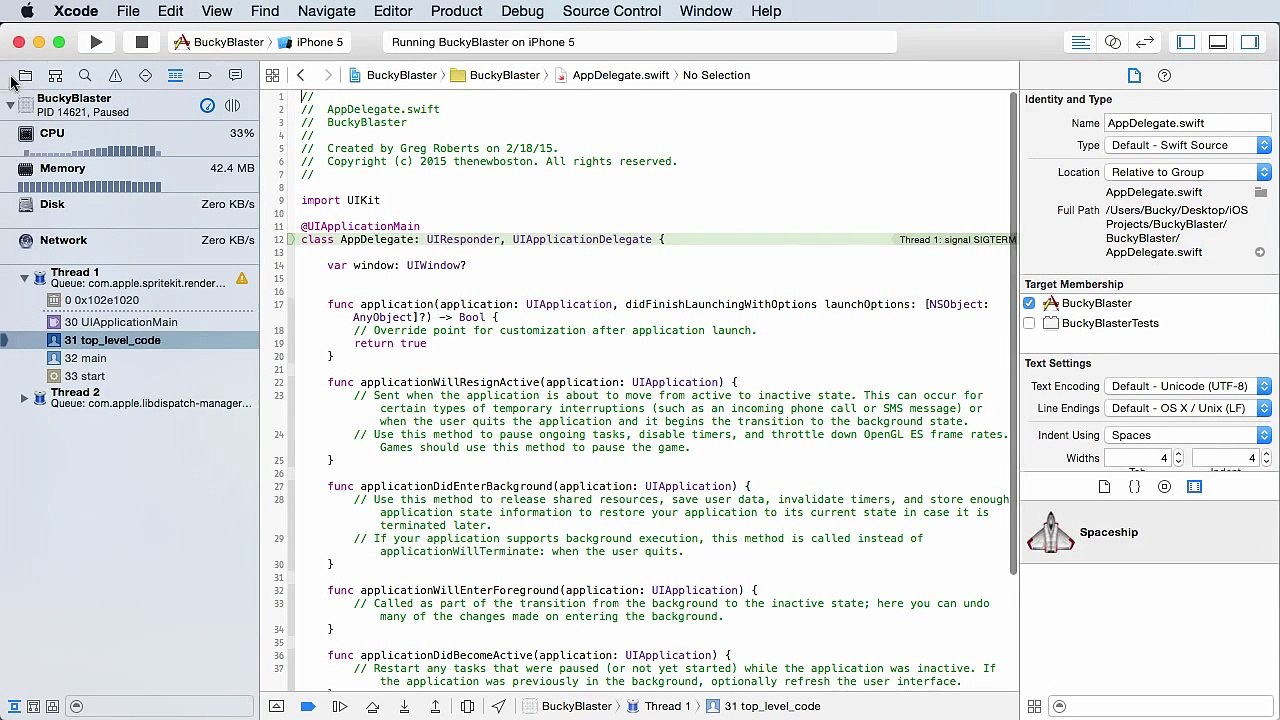Step into in debug bar
The height and width of the screenshot is (720, 1280).
coord(404,706)
